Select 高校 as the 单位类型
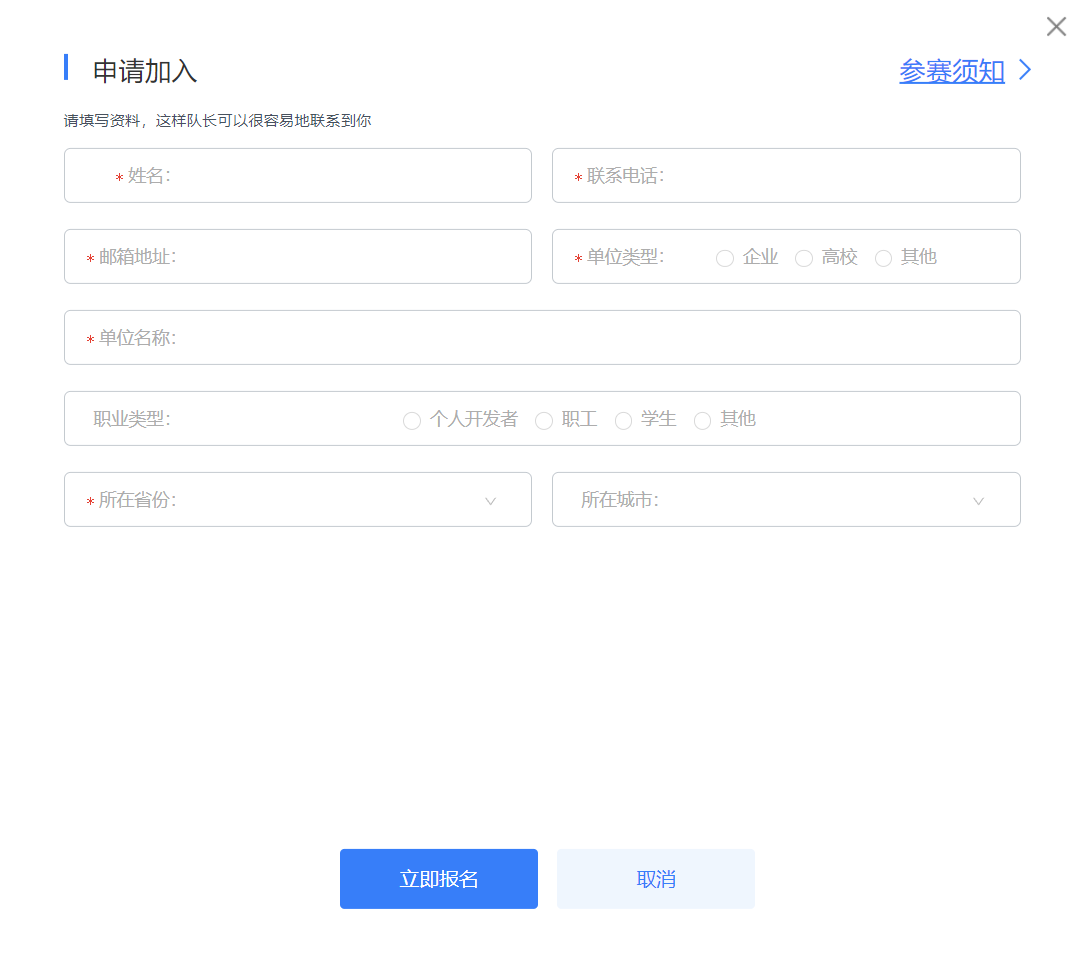The image size is (1085, 955). [x=803, y=258]
